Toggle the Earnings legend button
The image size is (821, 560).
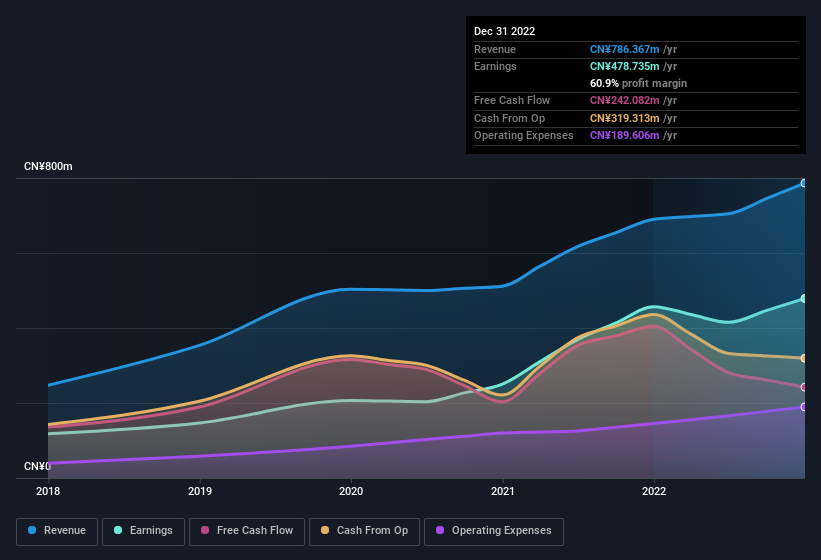143,531
